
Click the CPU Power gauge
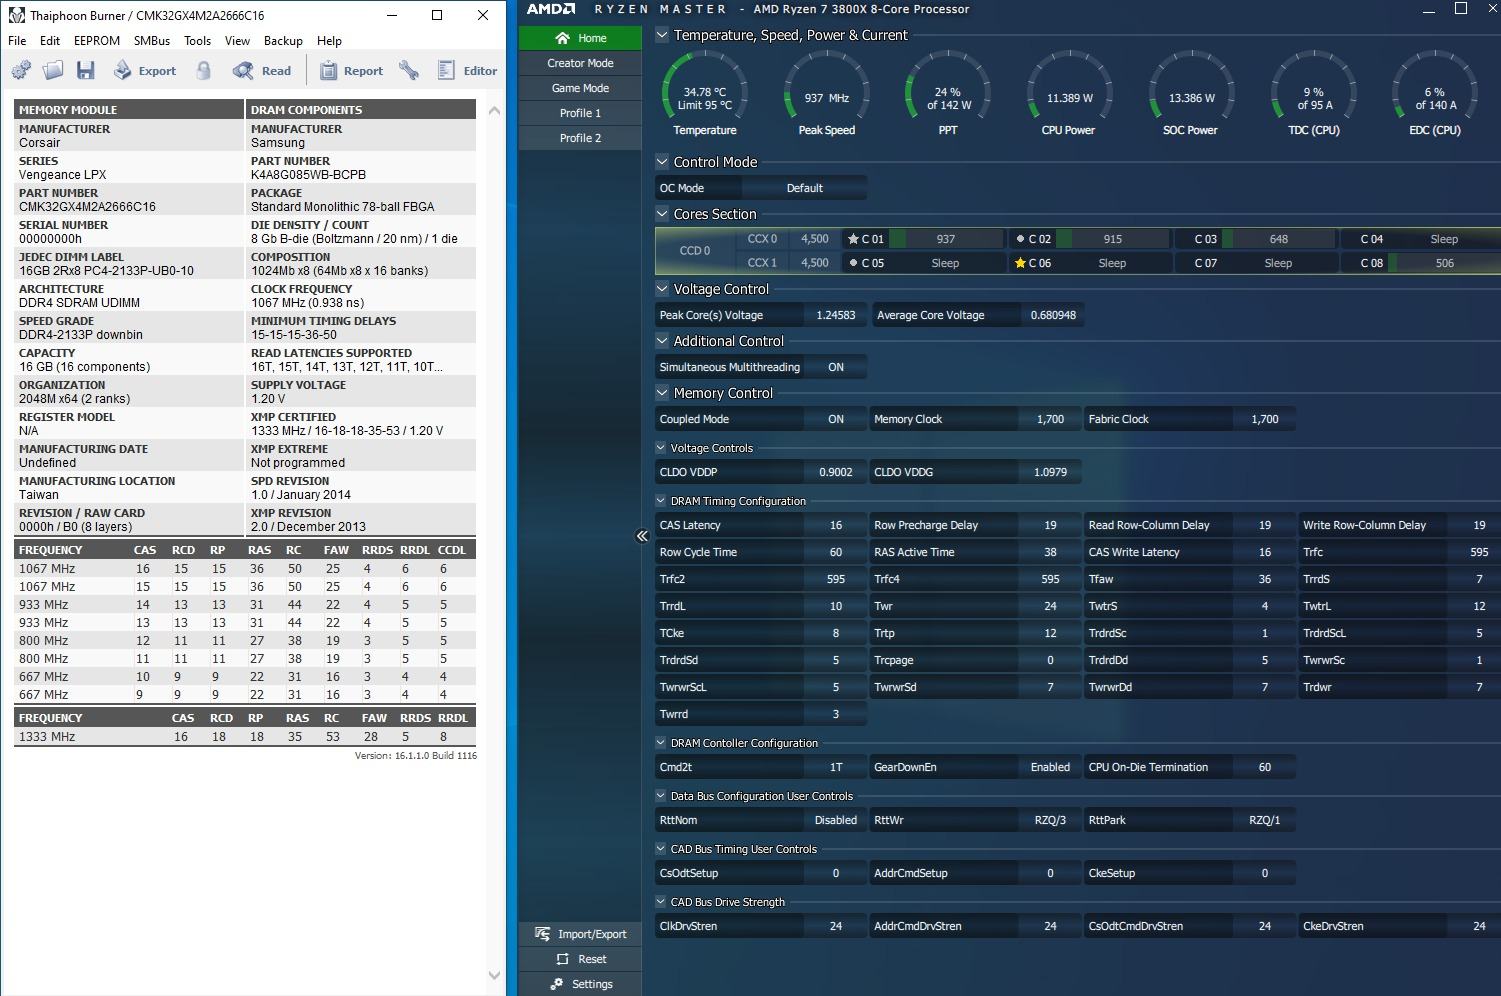tap(1069, 94)
